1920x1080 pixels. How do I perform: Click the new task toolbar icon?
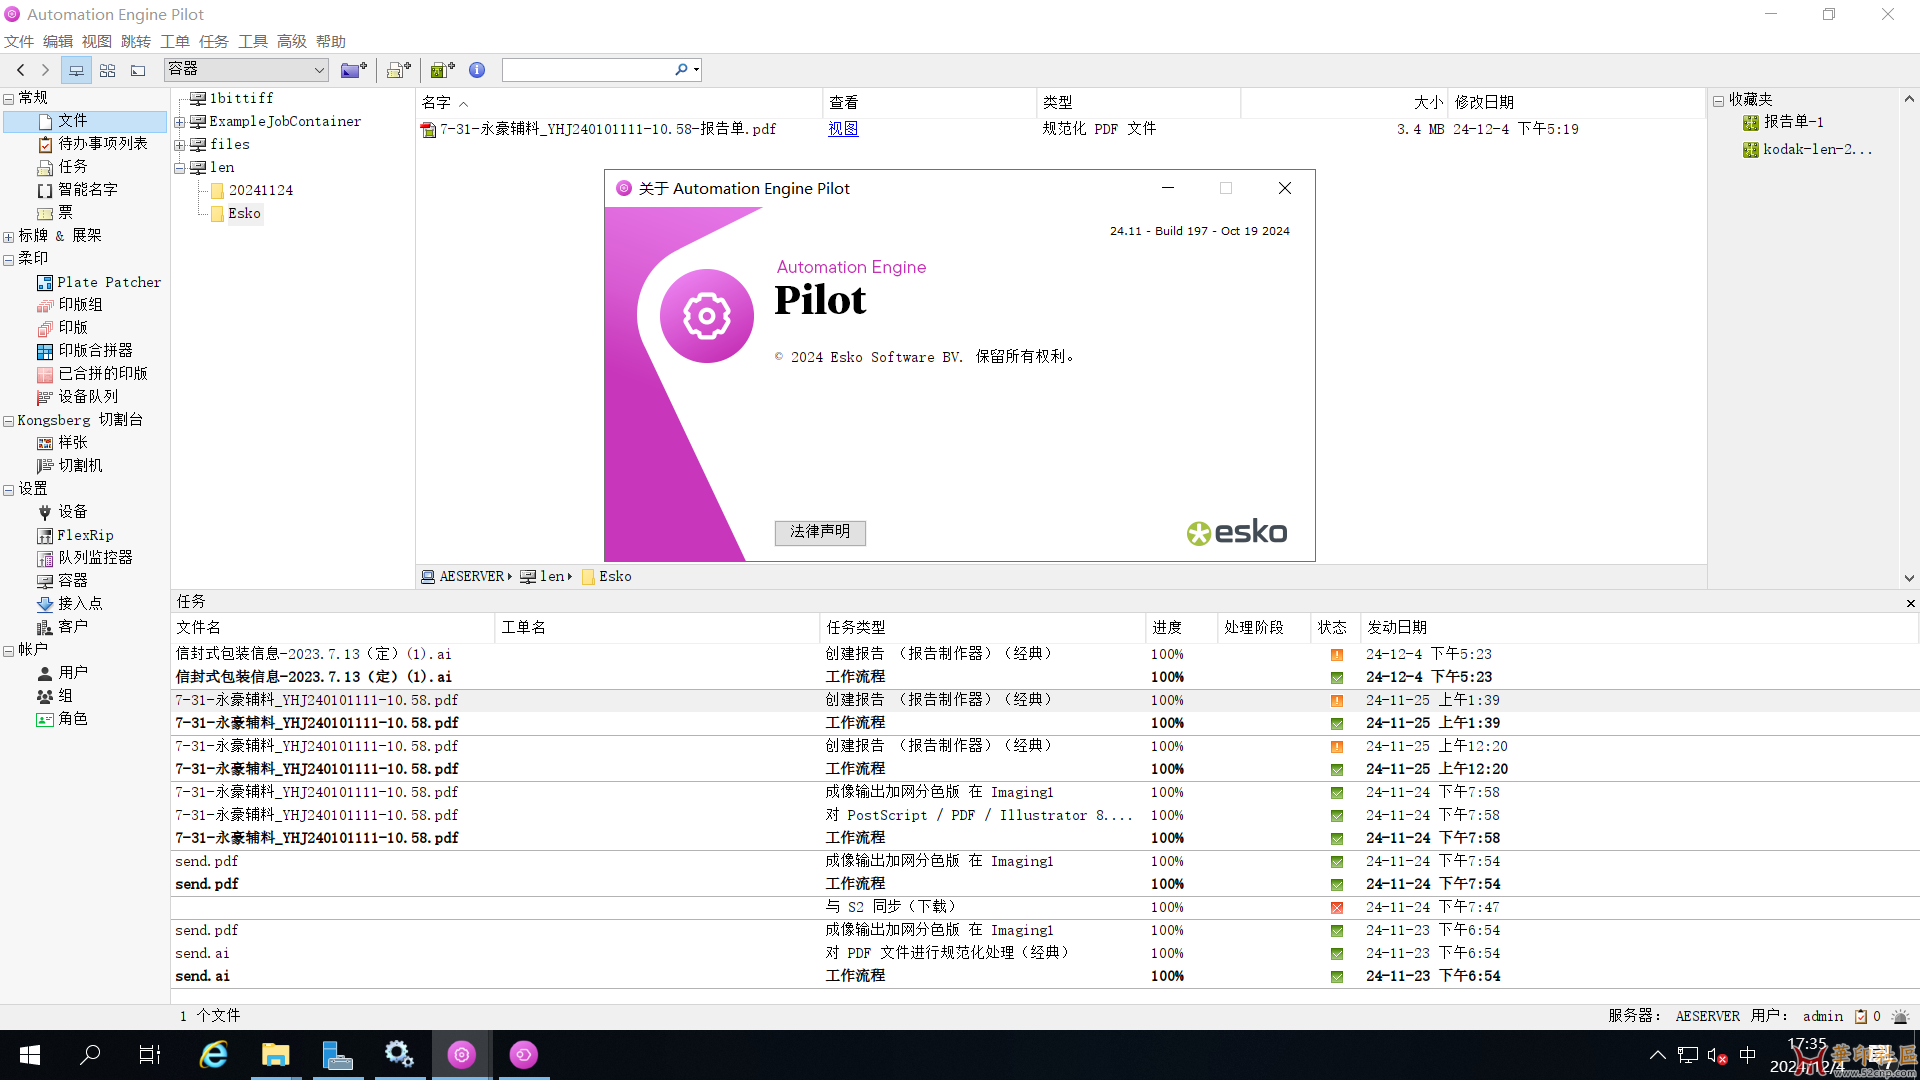pos(442,70)
